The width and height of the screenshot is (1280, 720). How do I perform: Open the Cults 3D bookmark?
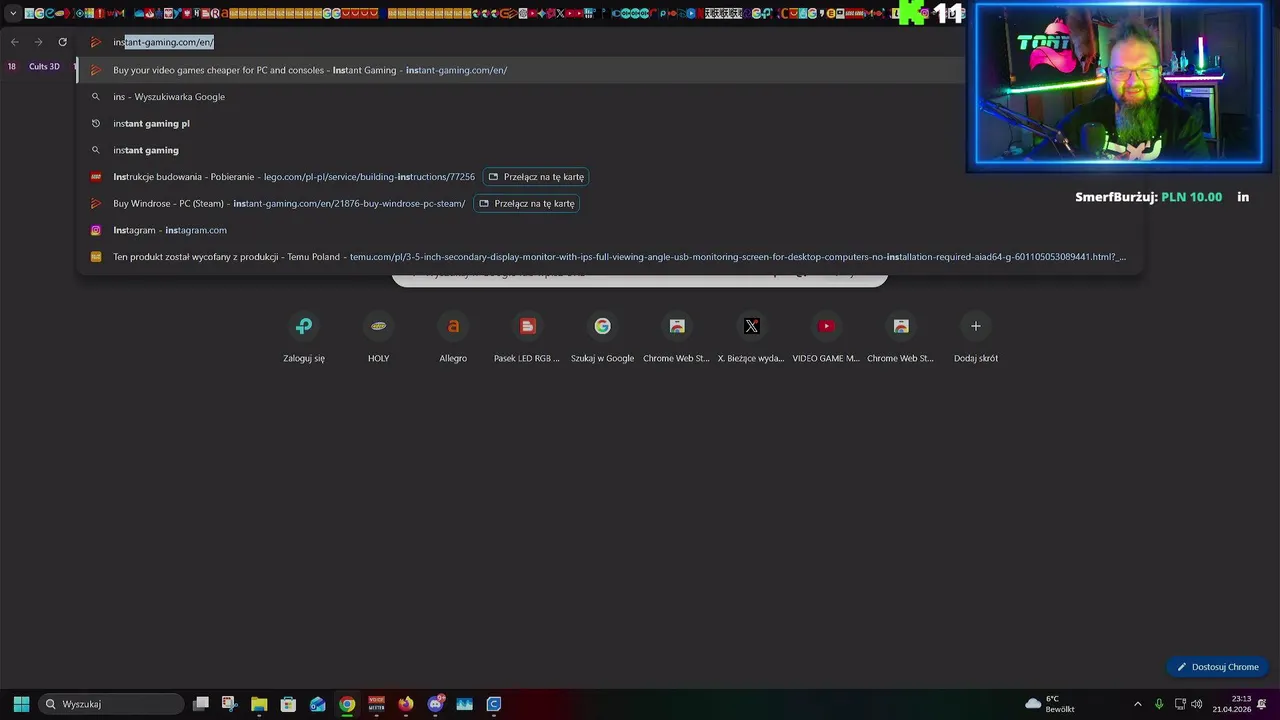(44, 66)
